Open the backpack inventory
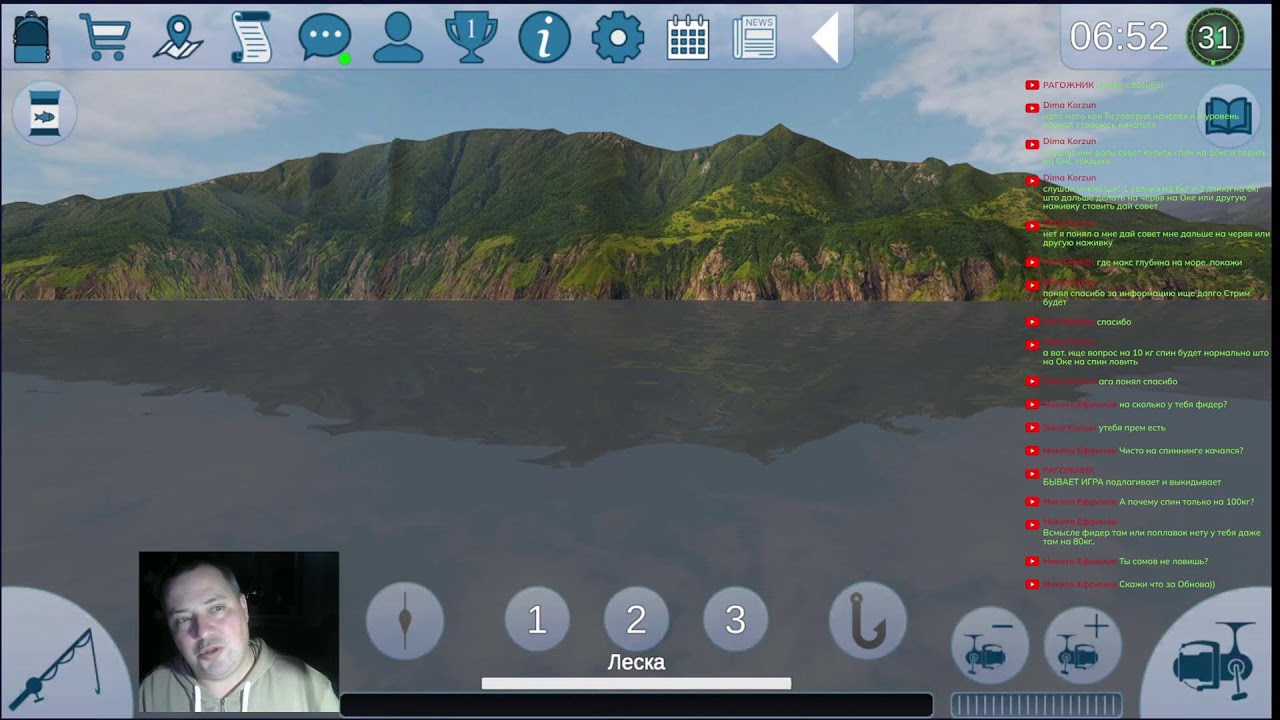This screenshot has height=720, width=1280. pos(31,38)
